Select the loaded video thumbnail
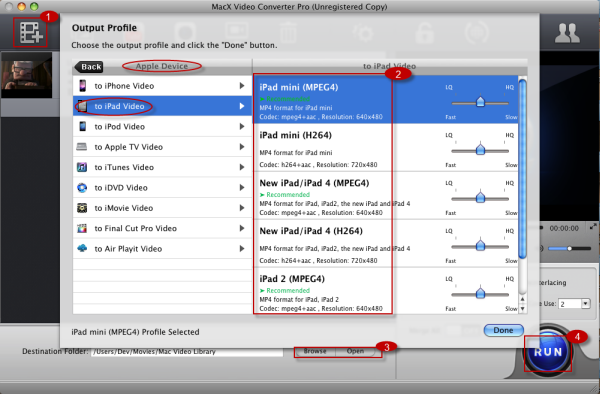The image size is (600, 394). [26, 75]
